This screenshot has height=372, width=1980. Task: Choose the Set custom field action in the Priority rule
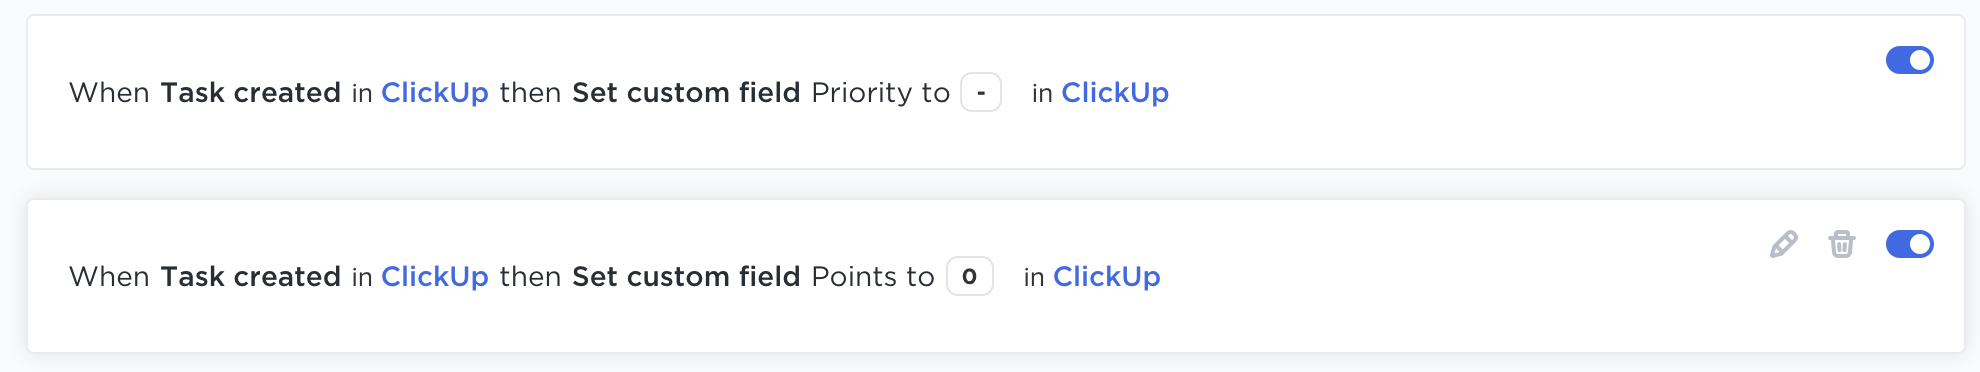coord(686,92)
